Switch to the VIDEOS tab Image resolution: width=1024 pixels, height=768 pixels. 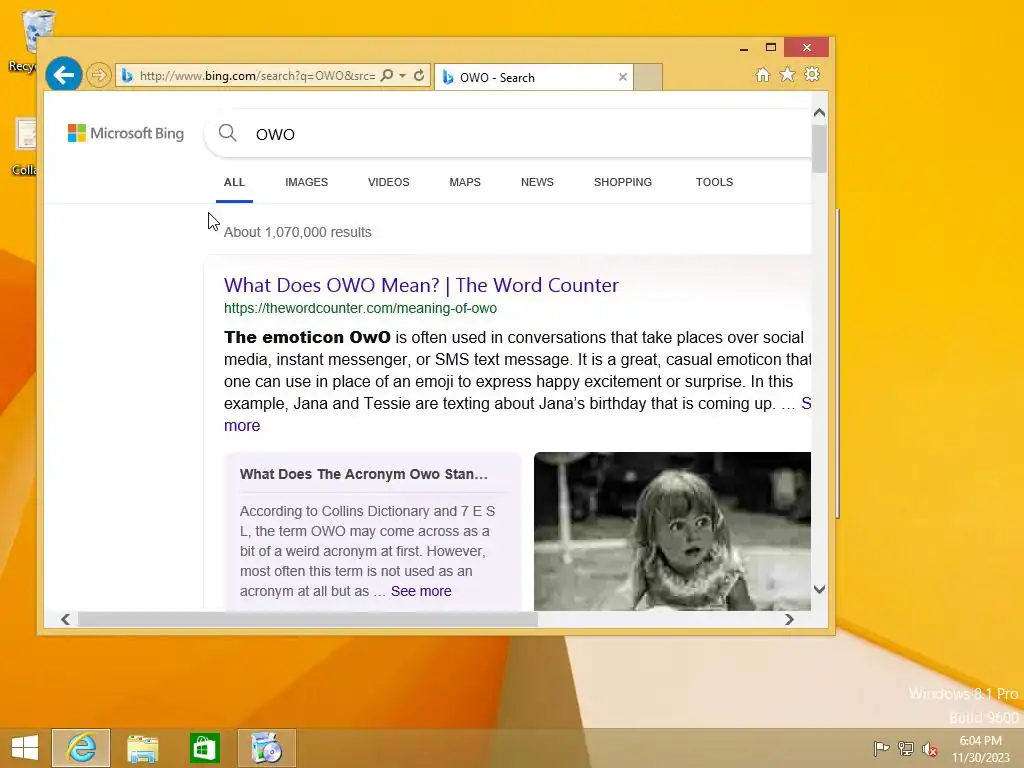click(x=389, y=182)
